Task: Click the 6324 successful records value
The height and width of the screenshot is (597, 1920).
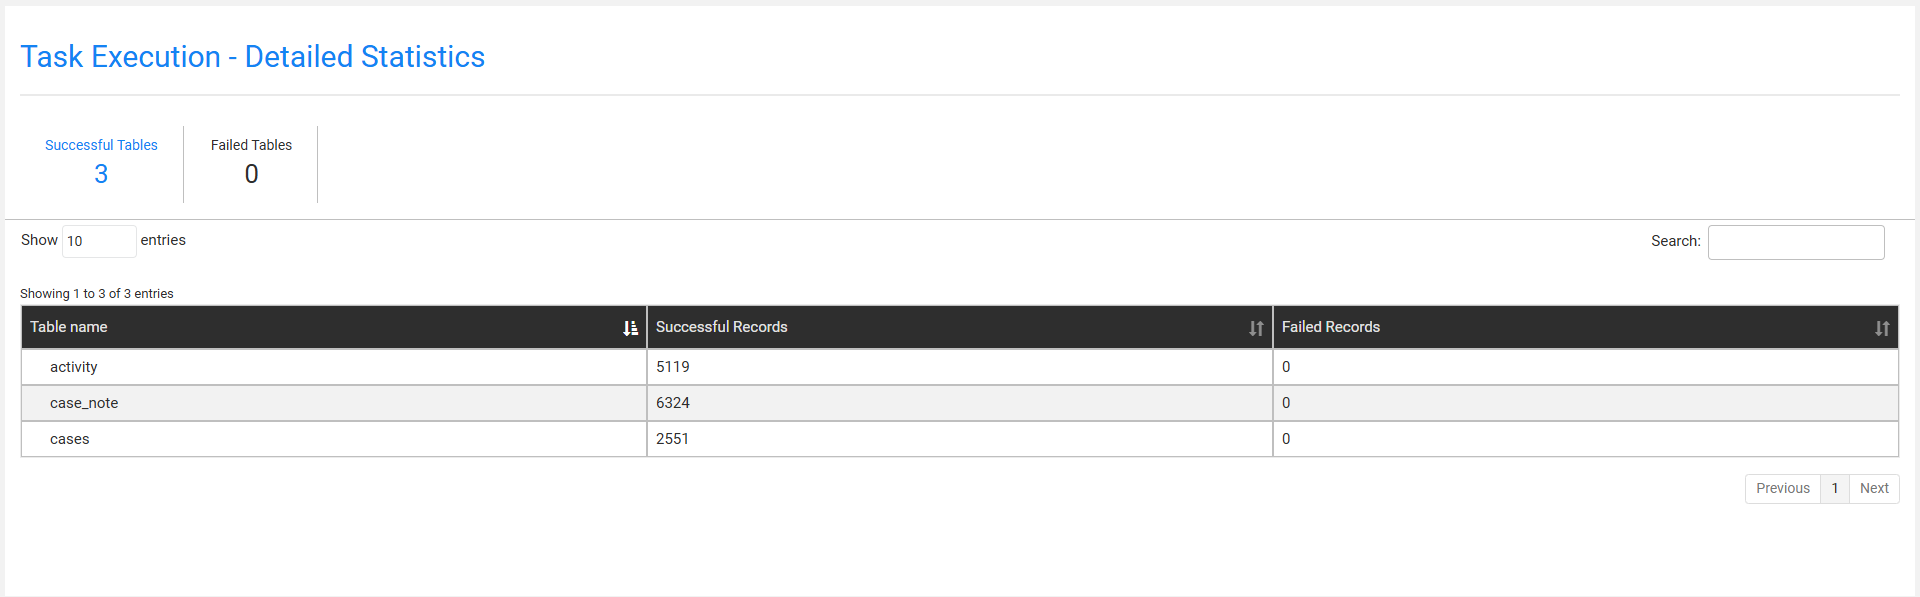Action: pos(673,403)
